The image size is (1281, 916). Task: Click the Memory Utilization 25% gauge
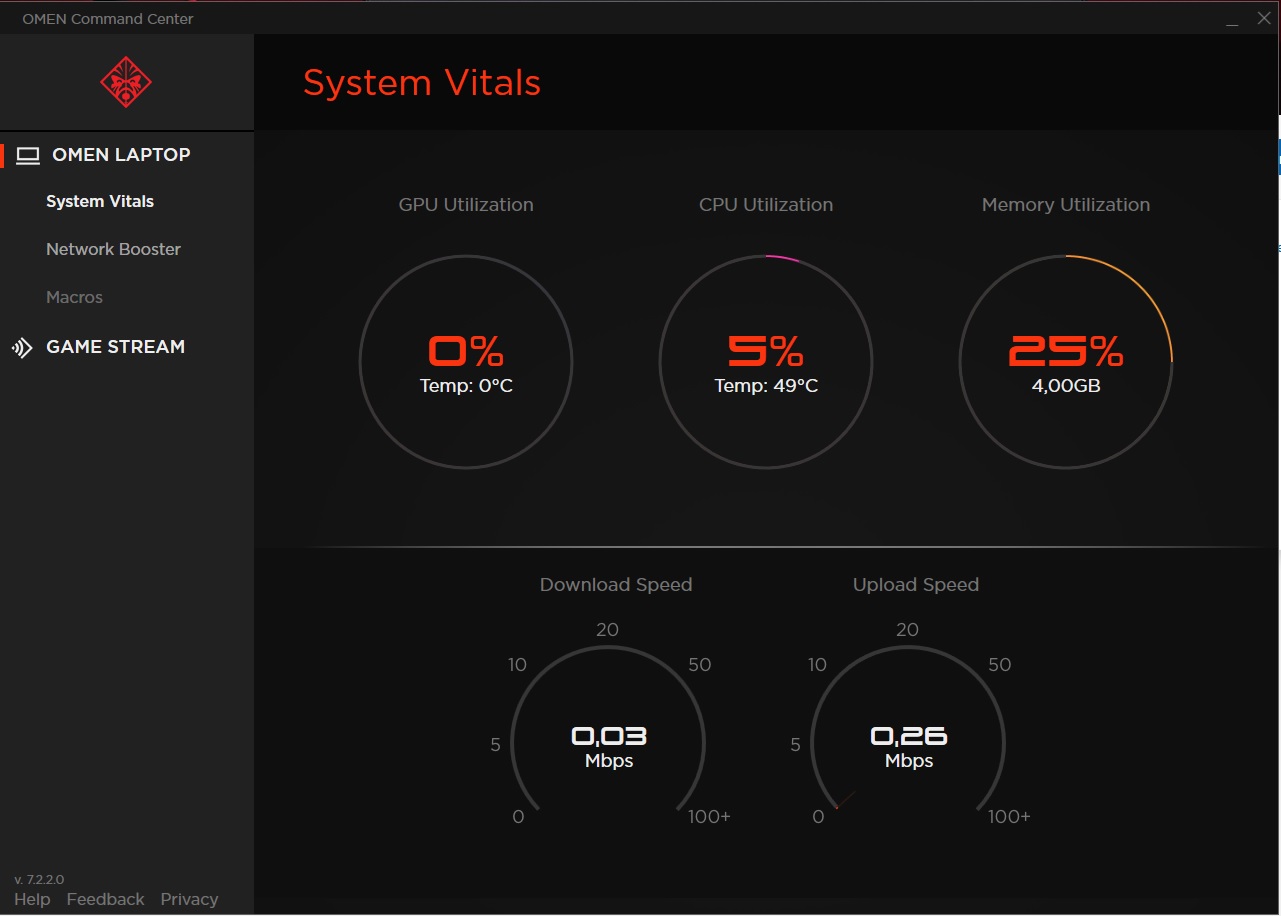tap(1066, 362)
